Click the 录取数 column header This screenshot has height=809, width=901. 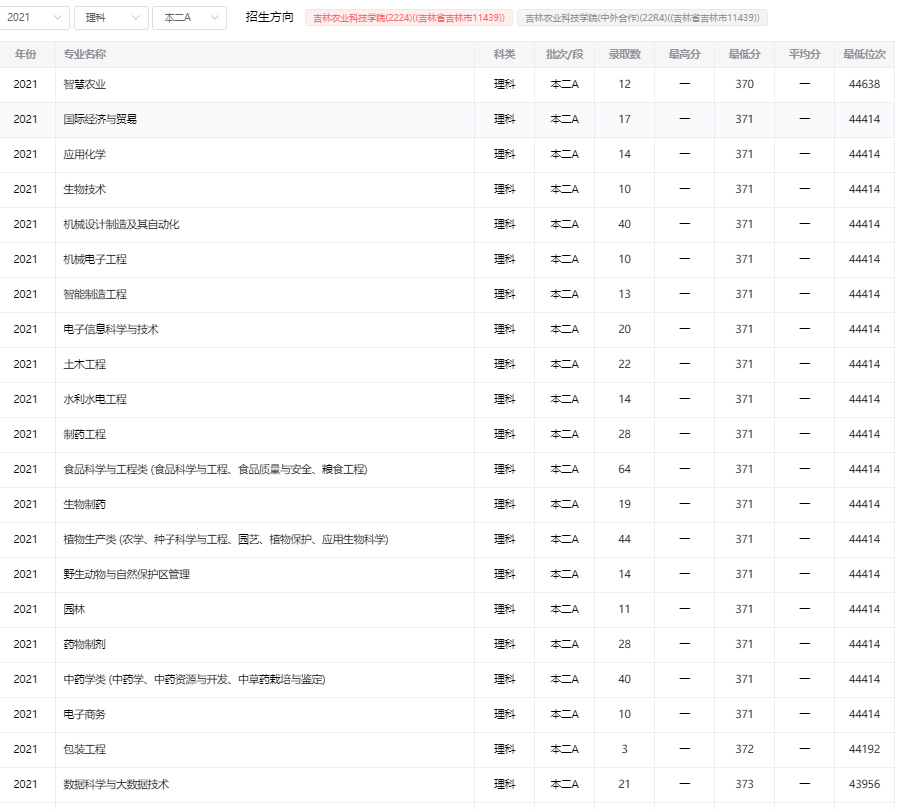click(x=625, y=55)
